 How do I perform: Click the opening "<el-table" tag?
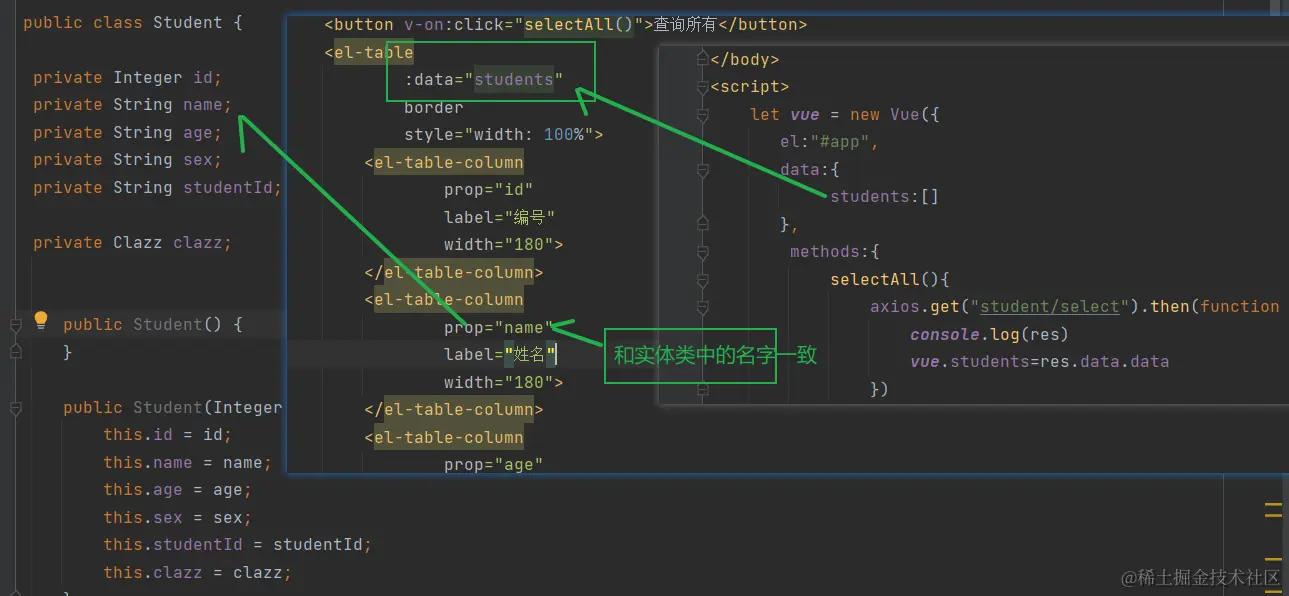(x=369, y=52)
